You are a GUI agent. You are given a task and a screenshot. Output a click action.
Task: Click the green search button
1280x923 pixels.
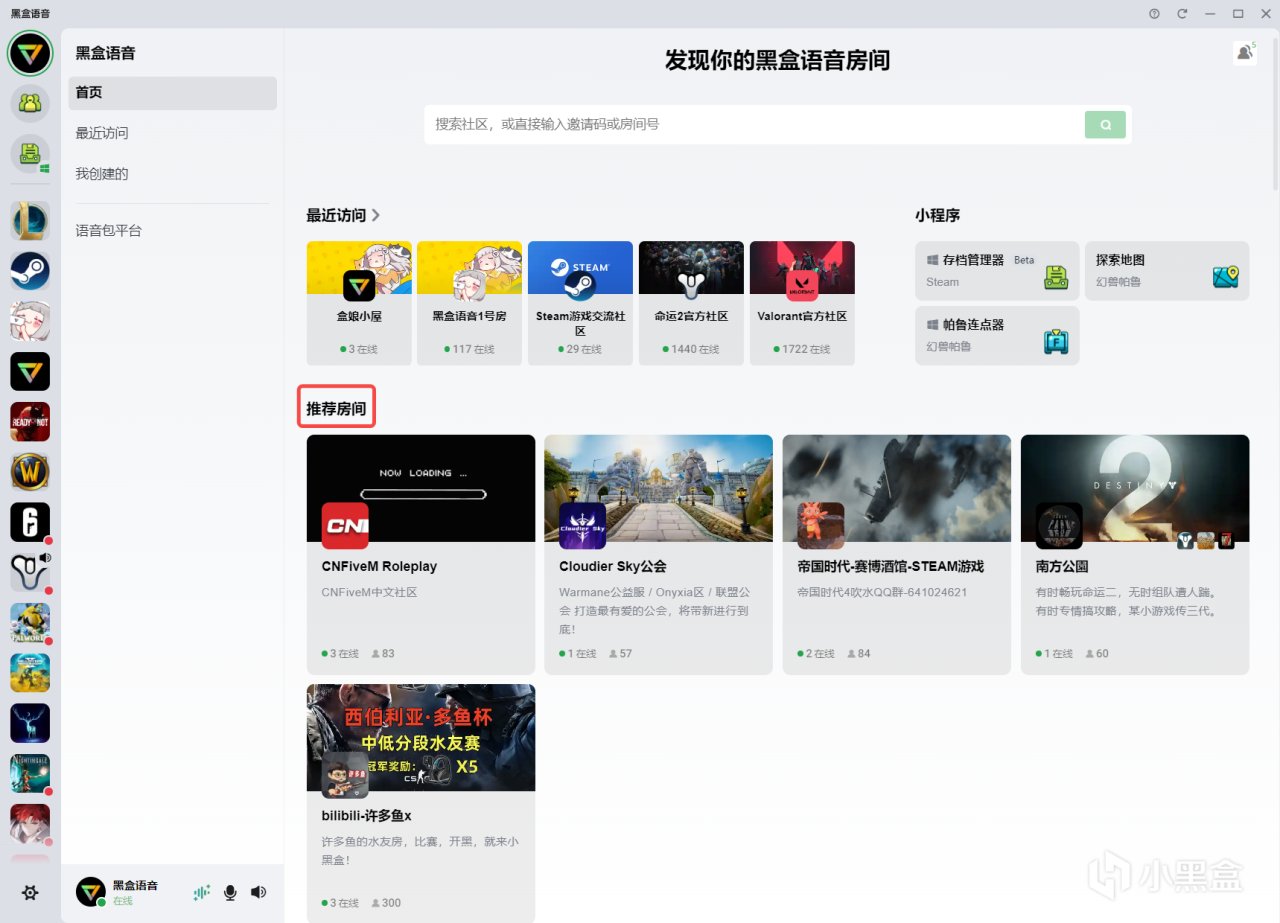click(1105, 125)
